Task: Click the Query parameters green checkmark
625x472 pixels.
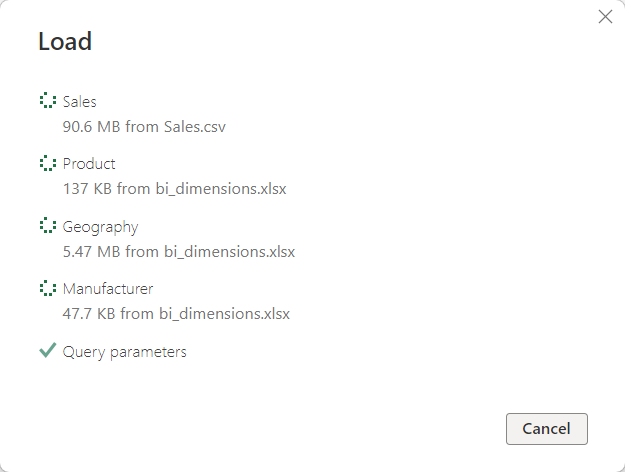Action: pos(46,351)
